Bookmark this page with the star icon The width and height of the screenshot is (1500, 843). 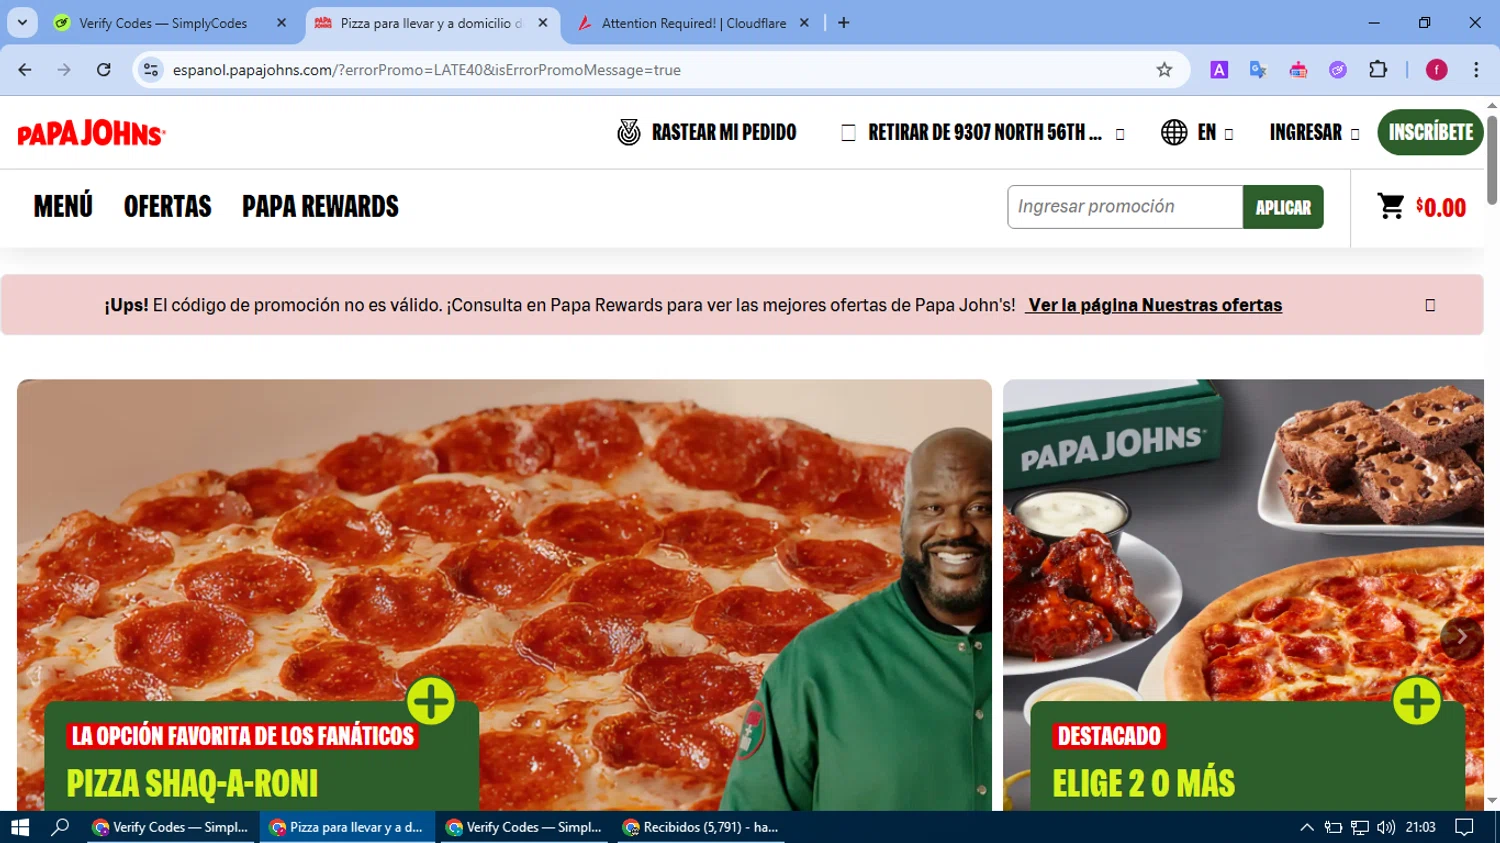point(1164,69)
